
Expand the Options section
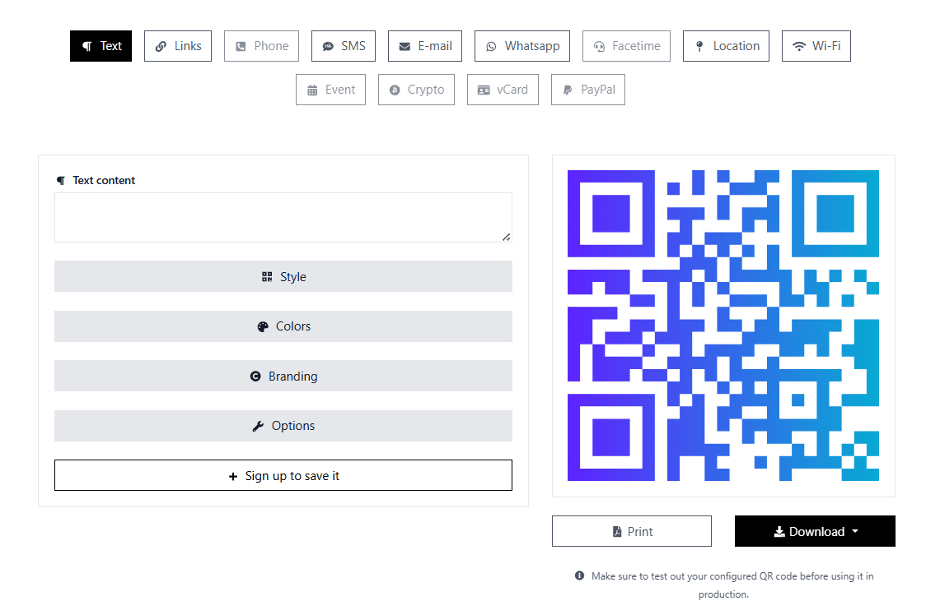click(x=283, y=426)
